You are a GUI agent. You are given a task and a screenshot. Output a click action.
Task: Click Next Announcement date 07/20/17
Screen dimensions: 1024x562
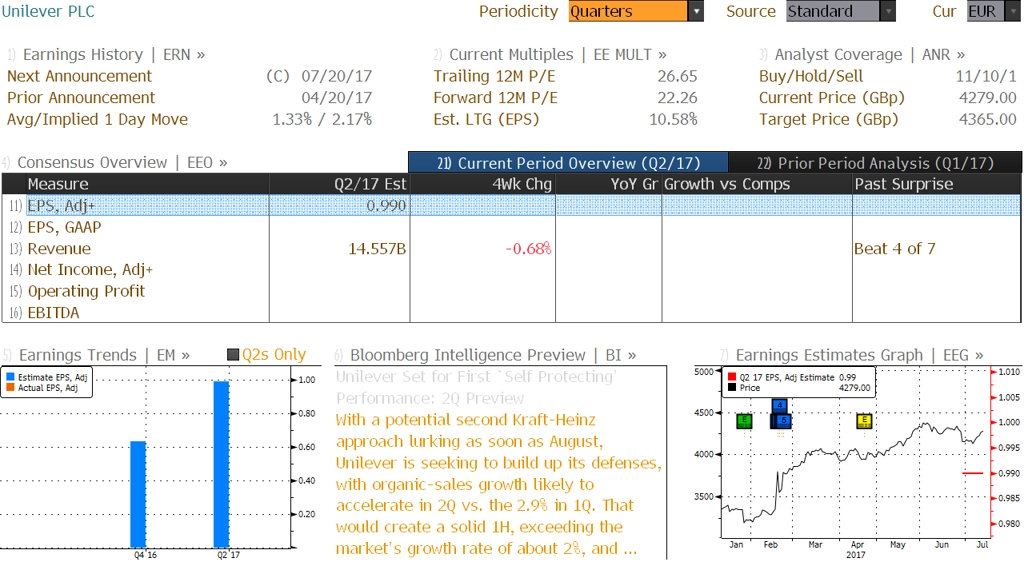click(x=336, y=76)
